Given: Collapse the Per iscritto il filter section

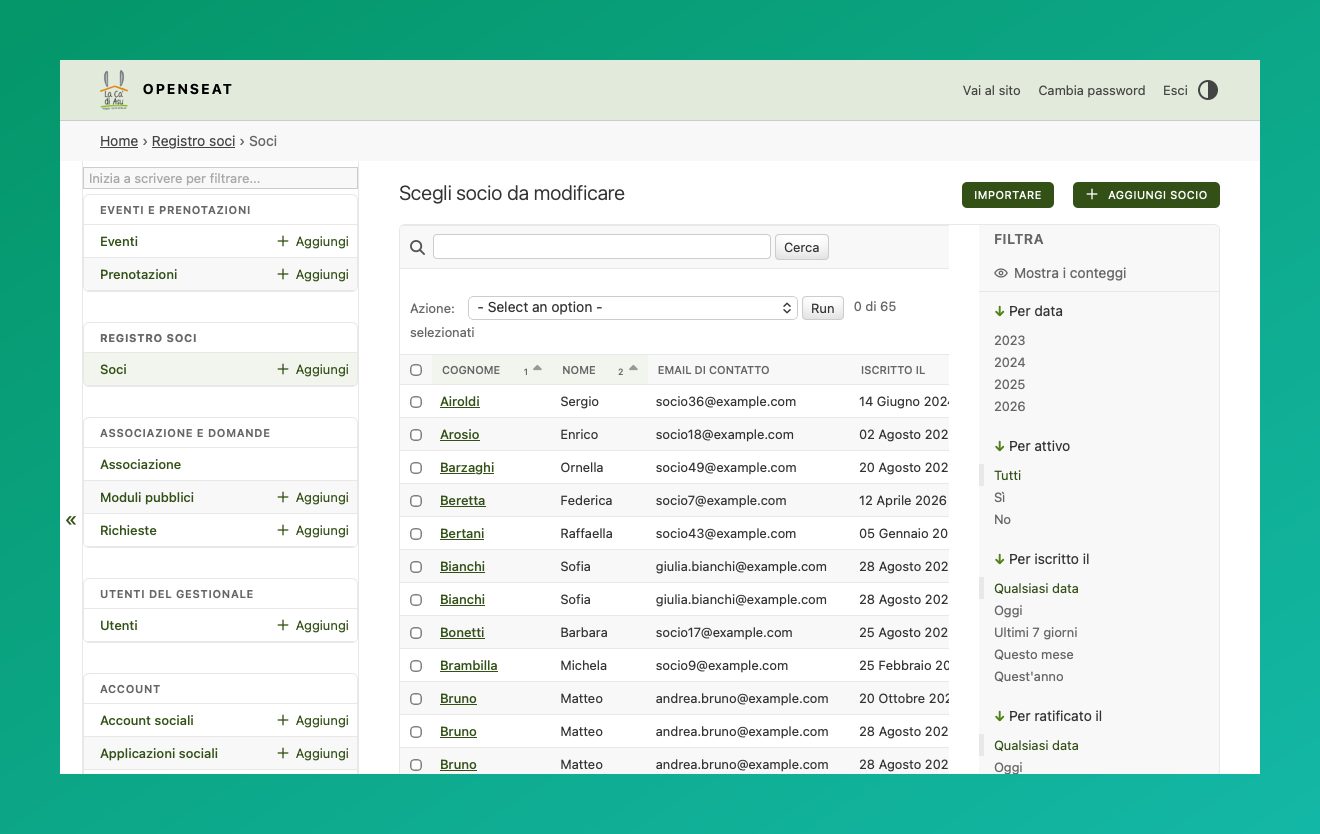Looking at the screenshot, I should point(1042,559).
